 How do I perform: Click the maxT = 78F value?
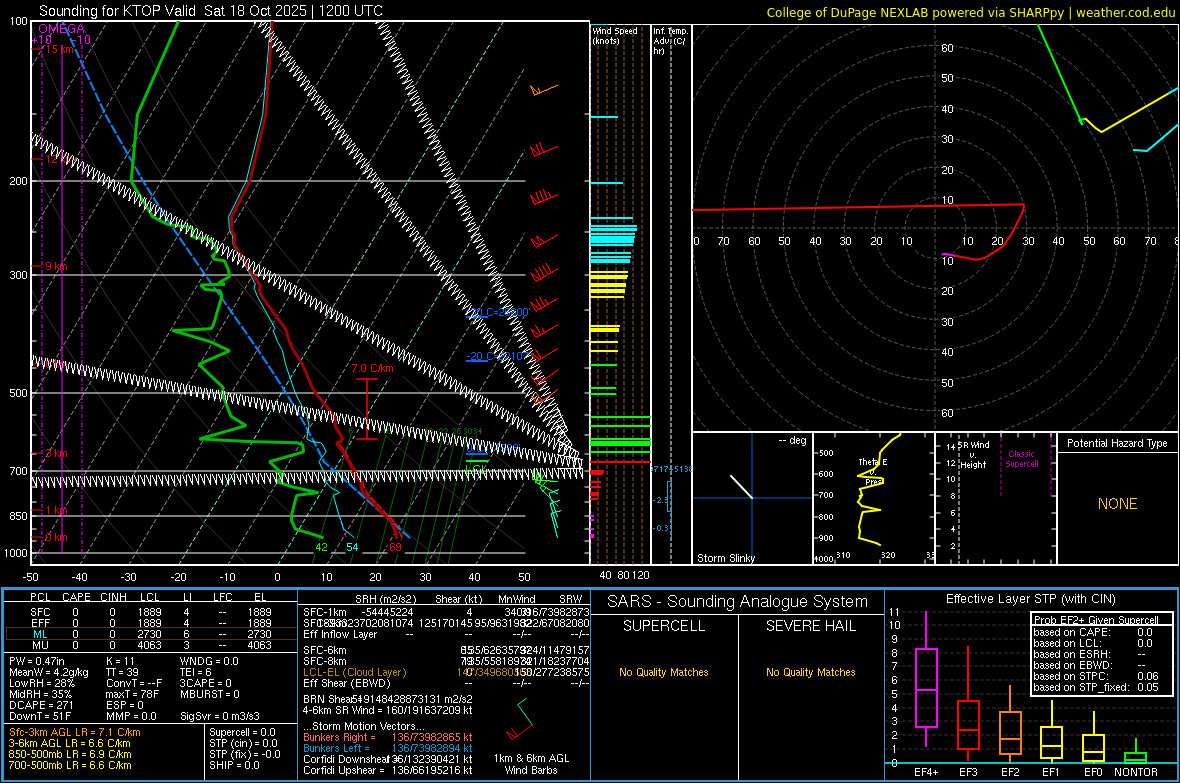click(x=132, y=694)
